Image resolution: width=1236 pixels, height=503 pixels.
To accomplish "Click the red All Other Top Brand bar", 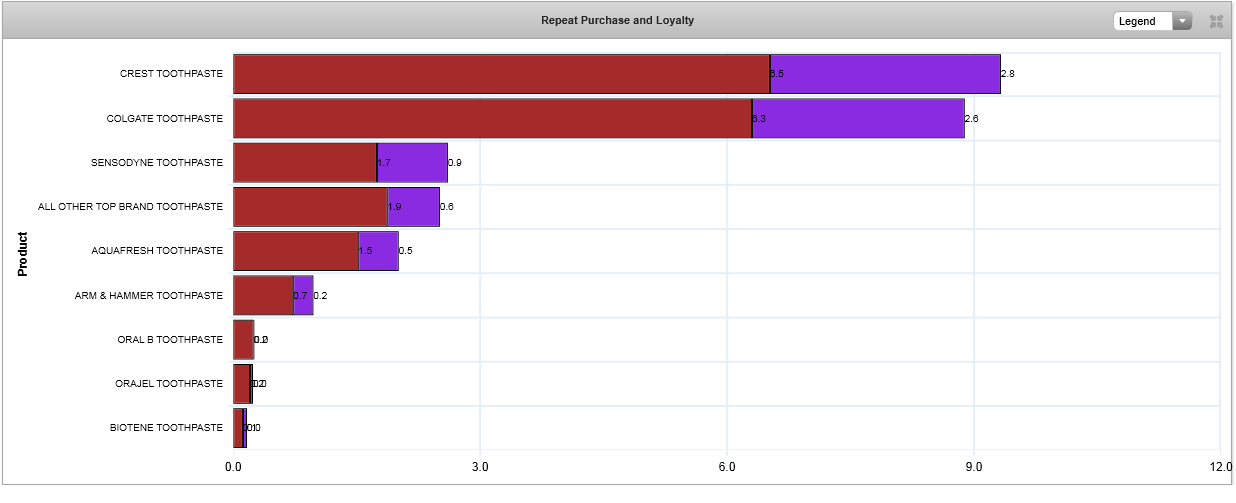I will (x=310, y=207).
